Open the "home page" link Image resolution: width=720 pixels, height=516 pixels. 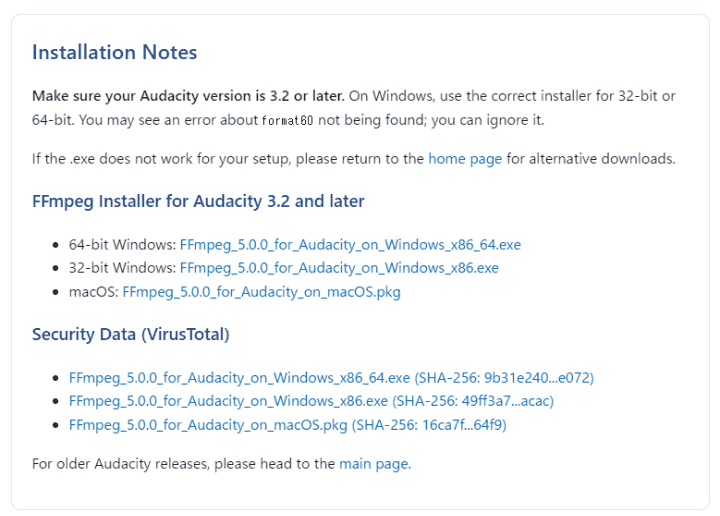tap(465, 158)
